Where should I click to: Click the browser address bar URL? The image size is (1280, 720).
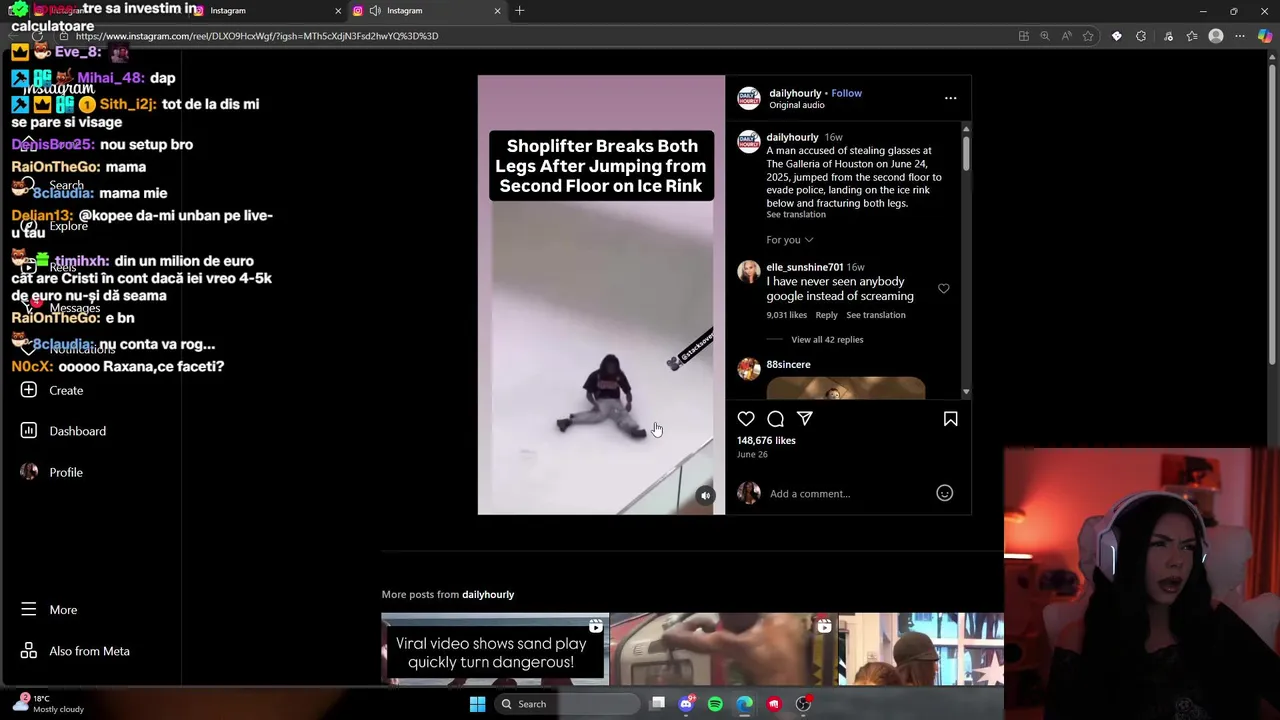pyautogui.click(x=257, y=36)
